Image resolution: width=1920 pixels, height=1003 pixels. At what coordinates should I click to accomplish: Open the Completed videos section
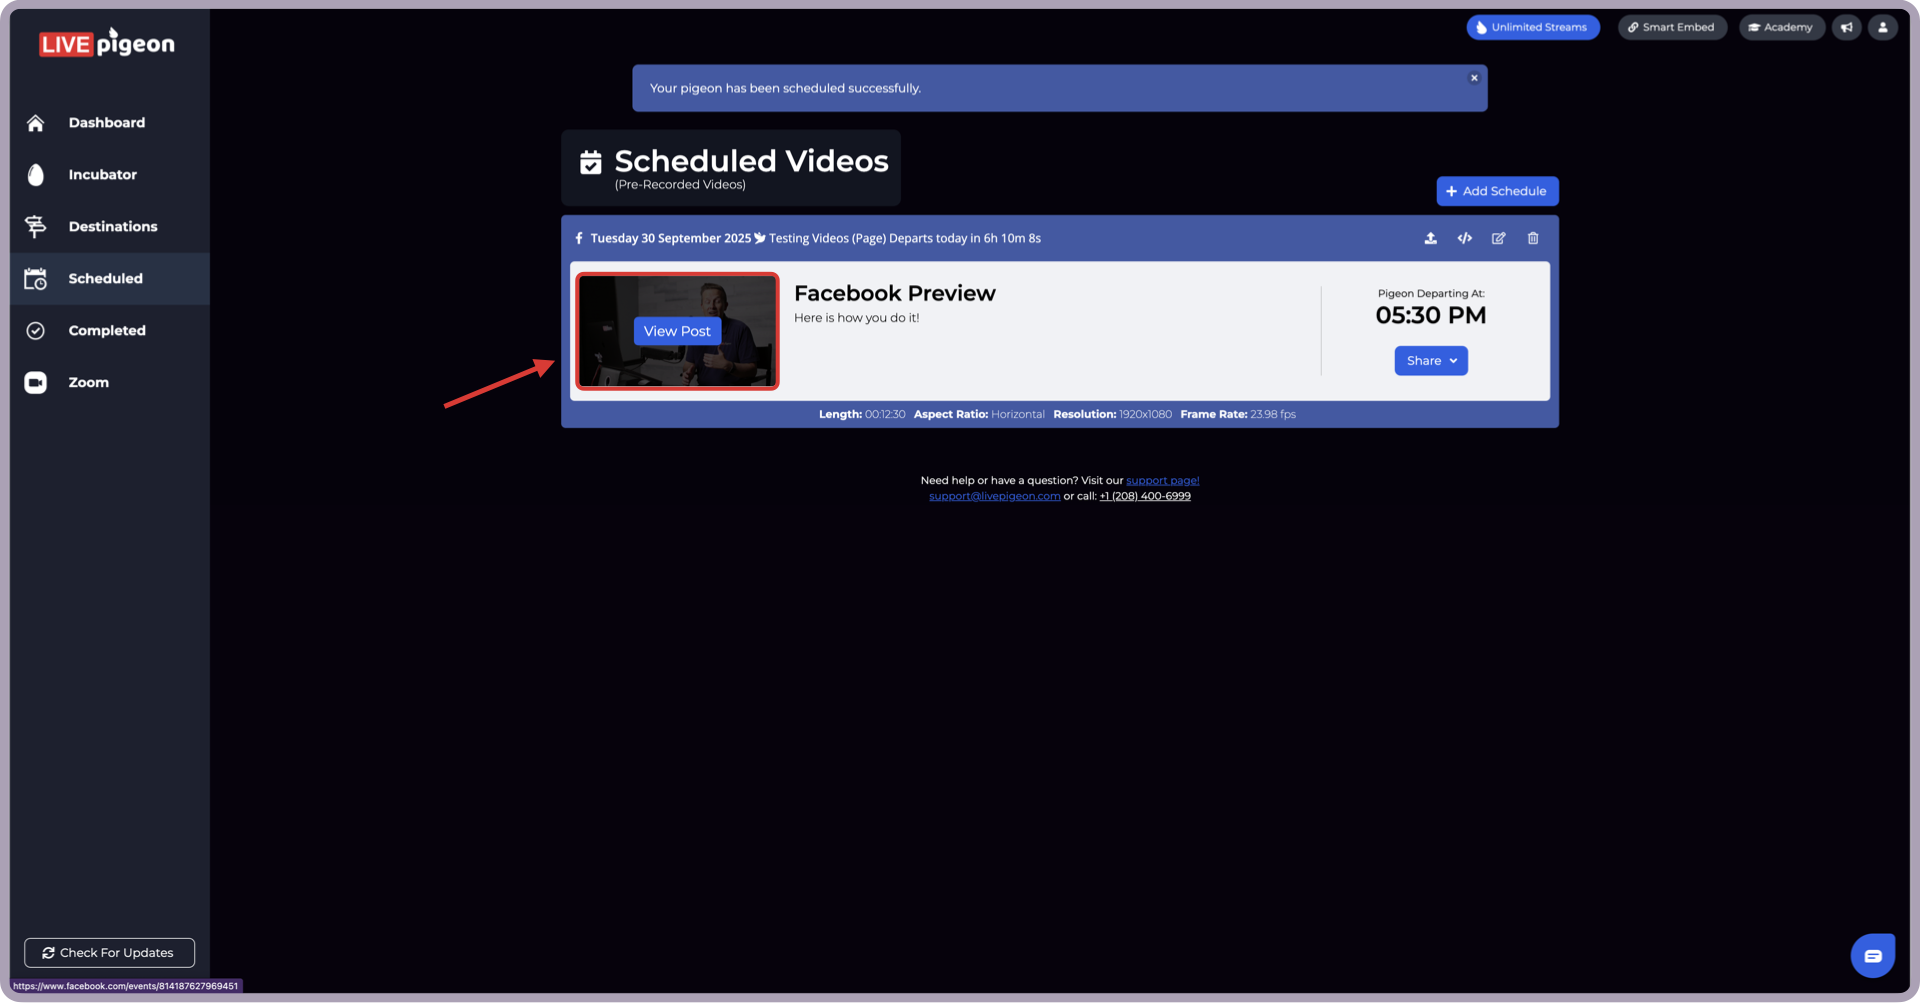(x=110, y=331)
